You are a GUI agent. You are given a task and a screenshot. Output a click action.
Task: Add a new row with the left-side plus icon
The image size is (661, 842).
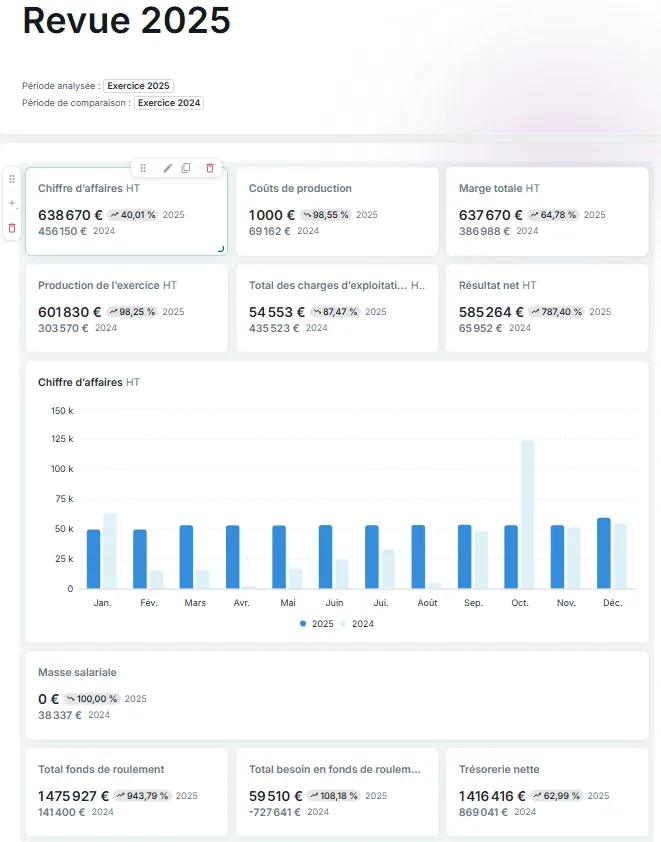pyautogui.click(x=12, y=204)
